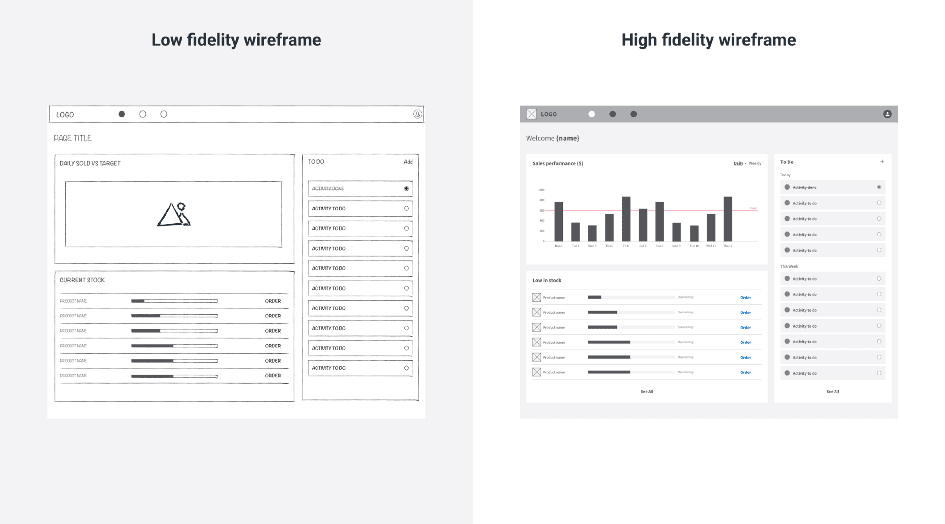Click See All under Low in stock
The height and width of the screenshot is (524, 945).
[x=647, y=392]
